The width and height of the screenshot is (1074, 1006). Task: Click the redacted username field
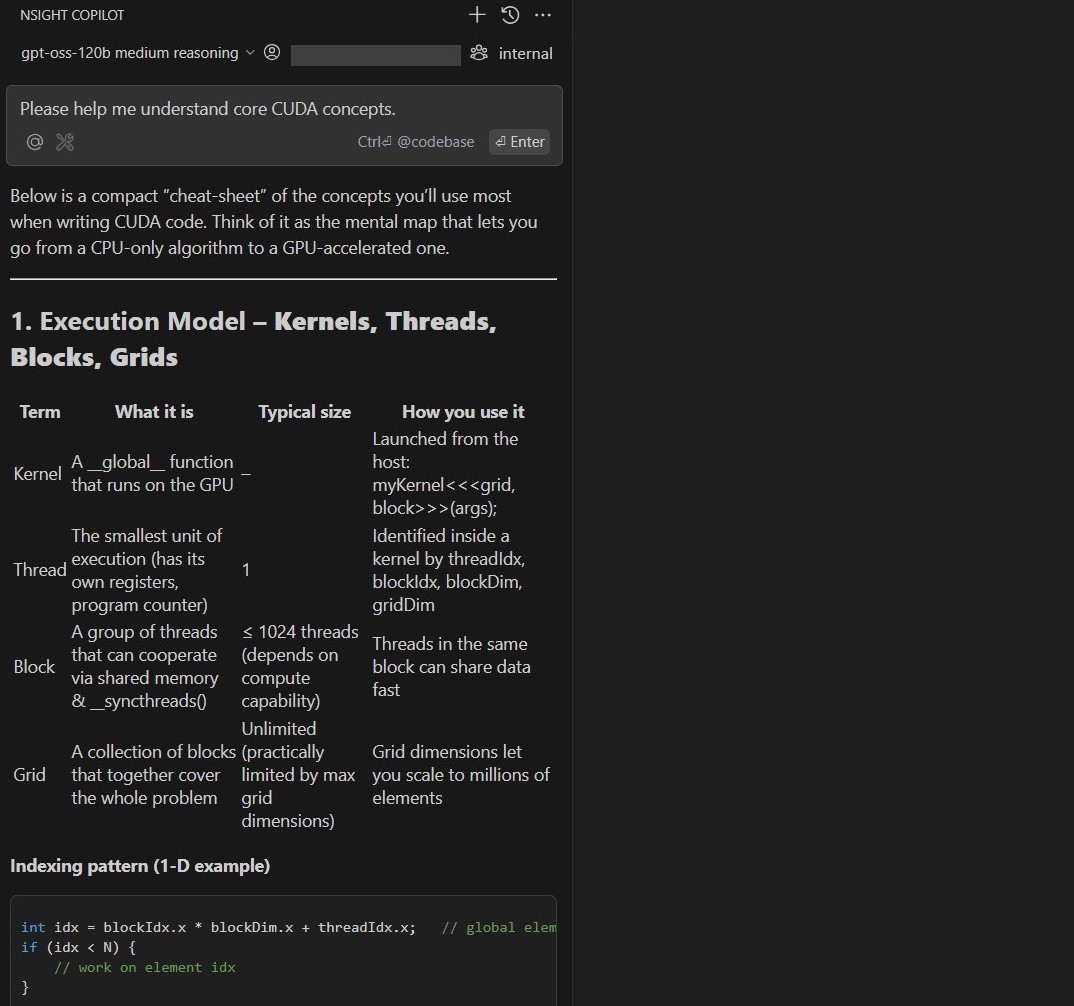[375, 54]
